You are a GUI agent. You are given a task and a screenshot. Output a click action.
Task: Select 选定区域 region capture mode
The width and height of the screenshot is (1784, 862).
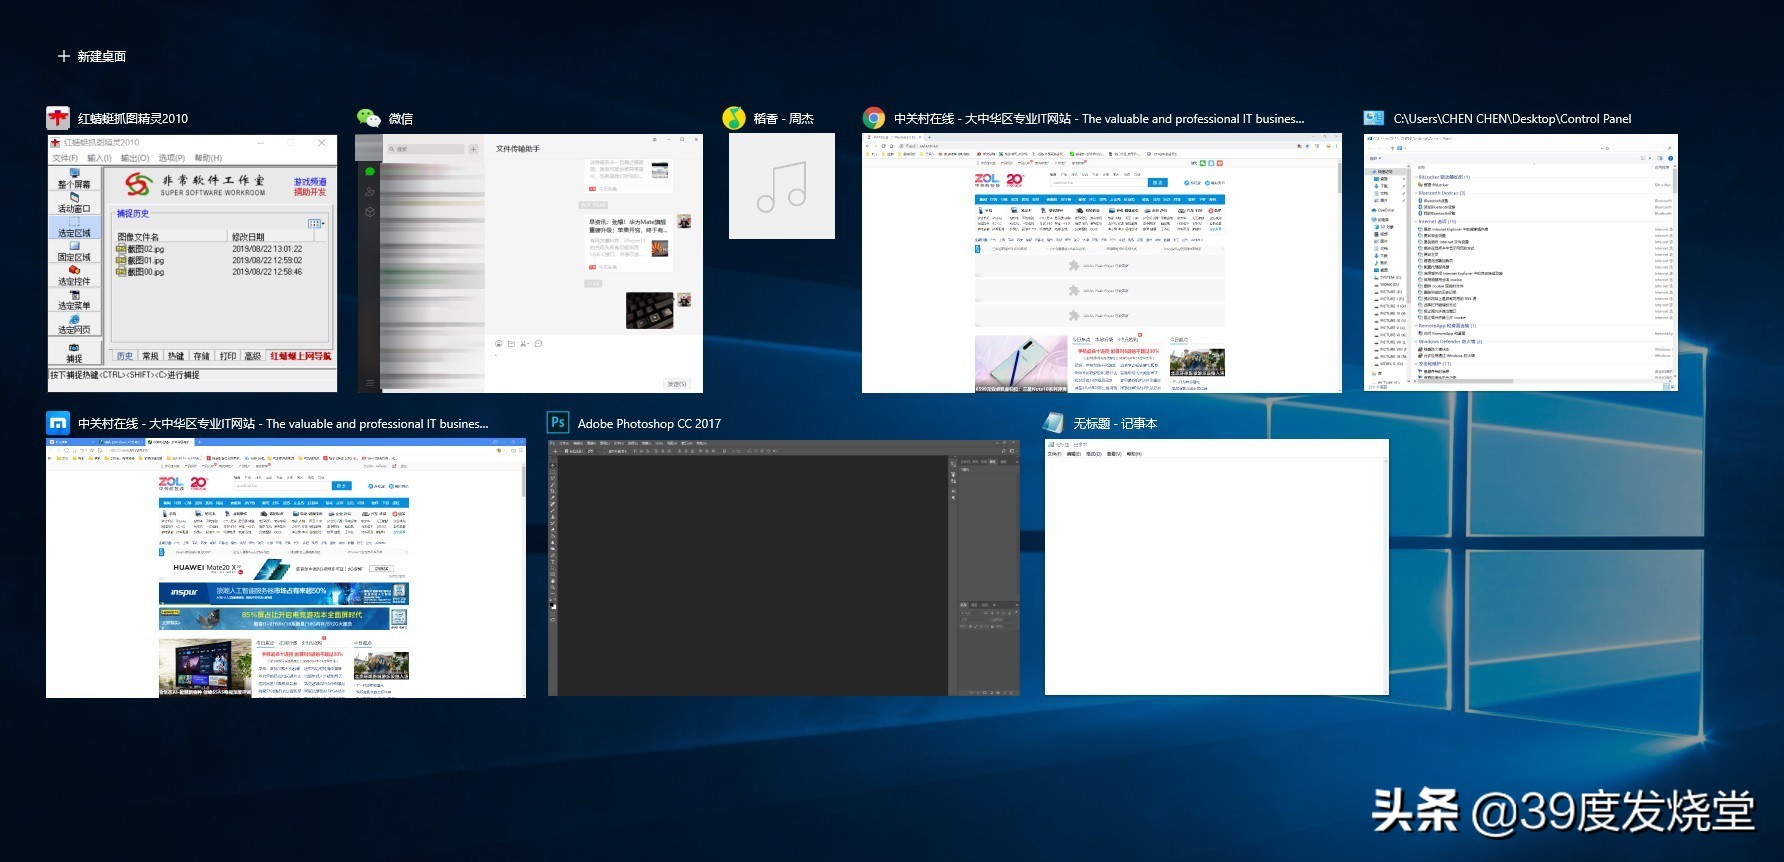click(x=74, y=227)
